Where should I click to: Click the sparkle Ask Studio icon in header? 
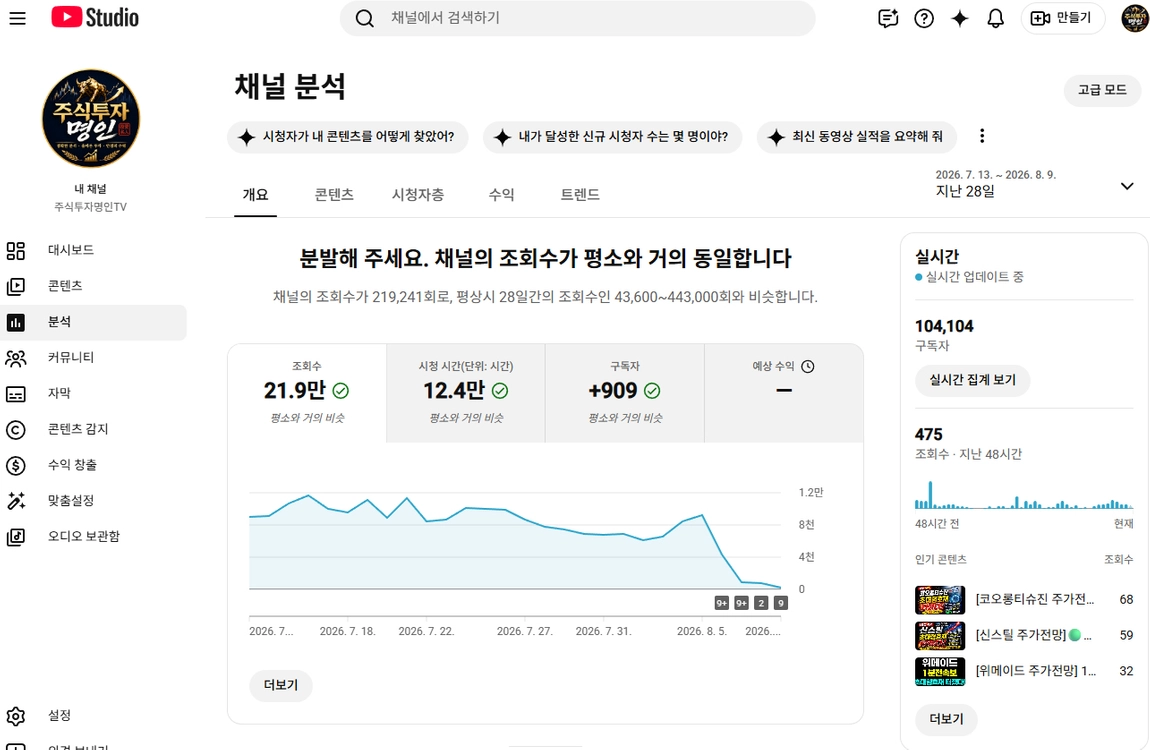(x=959, y=18)
